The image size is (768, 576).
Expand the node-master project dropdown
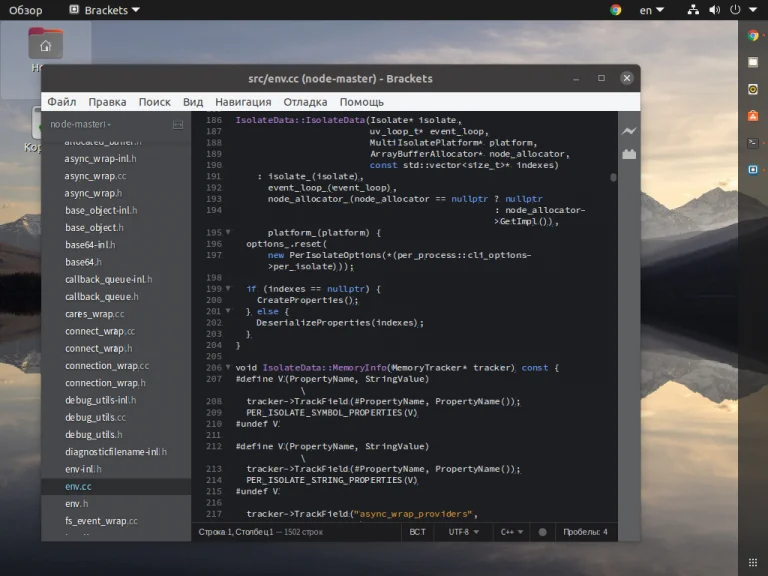pos(80,125)
